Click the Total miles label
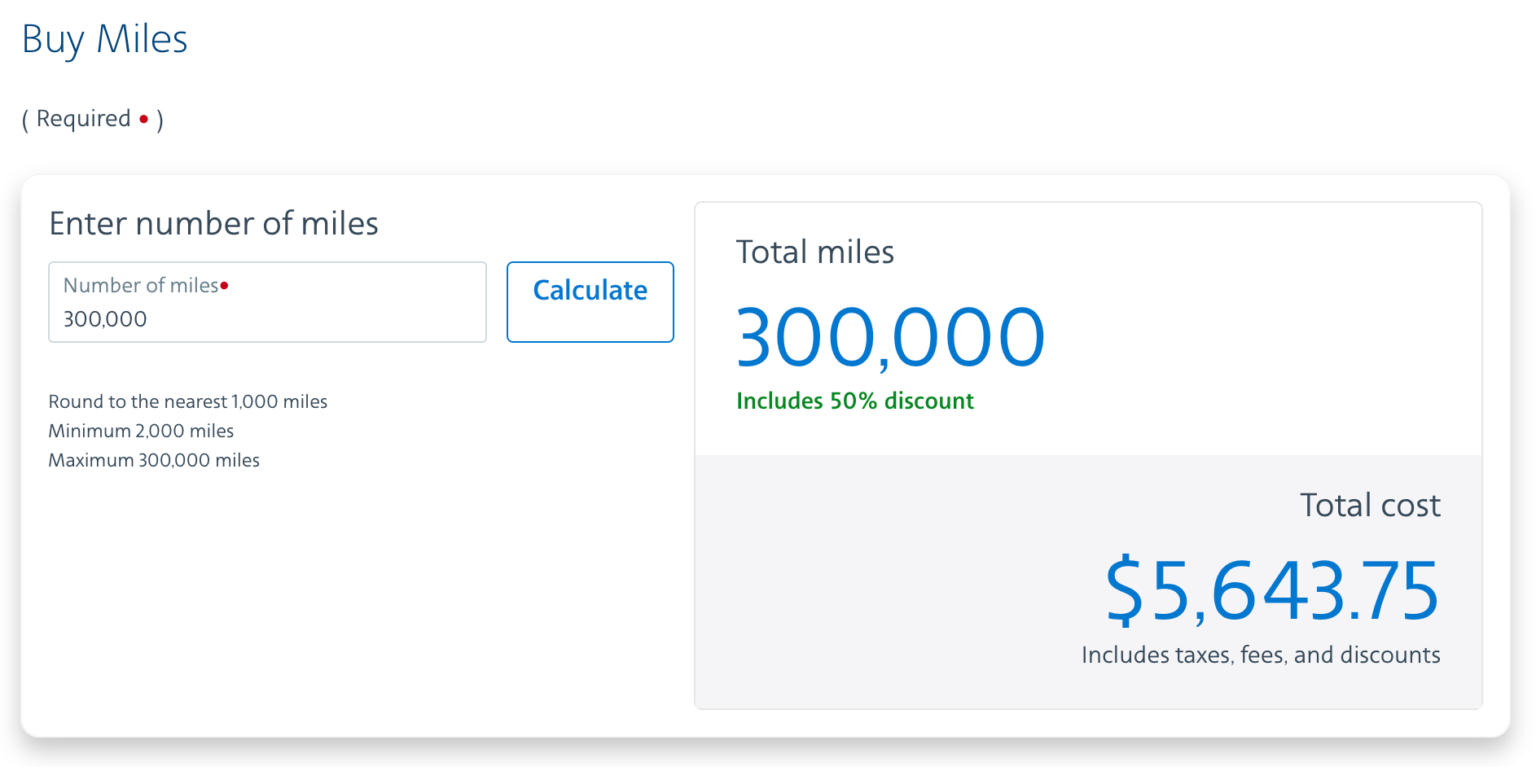 [x=814, y=252]
